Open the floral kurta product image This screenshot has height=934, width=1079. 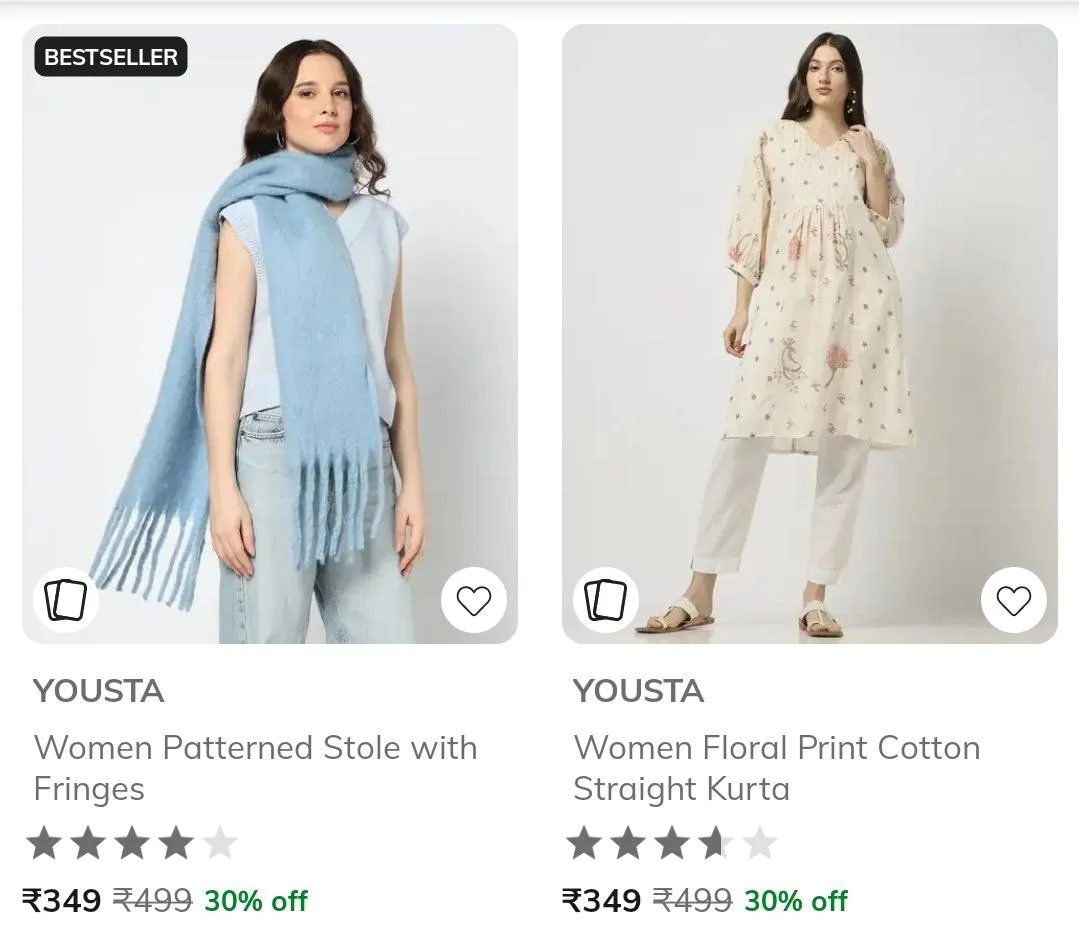click(x=810, y=334)
